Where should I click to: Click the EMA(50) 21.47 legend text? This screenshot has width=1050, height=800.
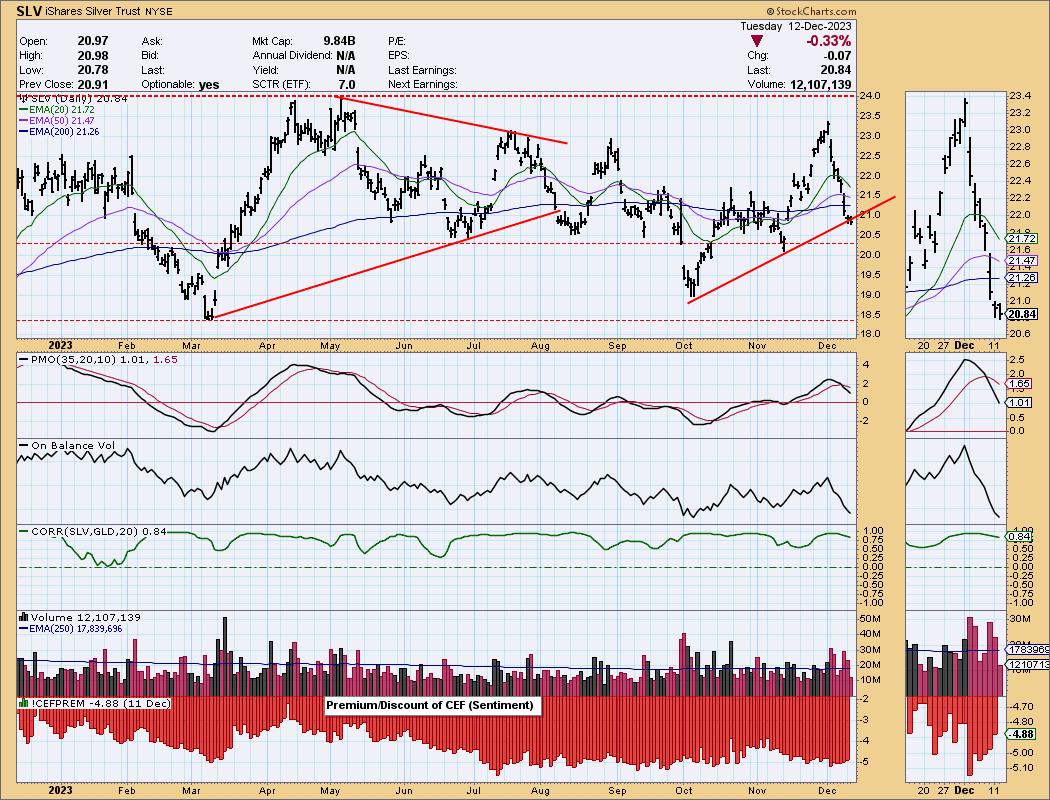point(62,121)
